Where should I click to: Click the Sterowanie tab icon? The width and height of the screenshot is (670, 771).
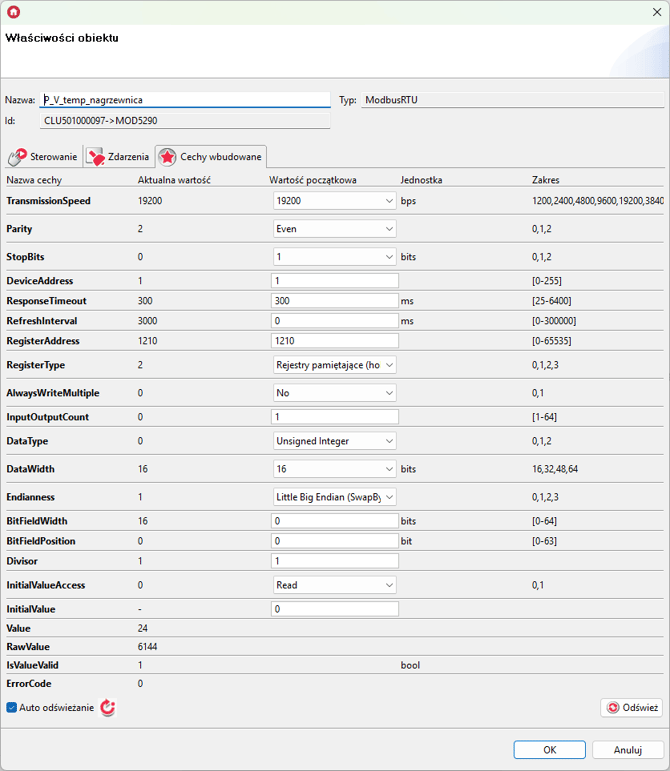[17, 157]
